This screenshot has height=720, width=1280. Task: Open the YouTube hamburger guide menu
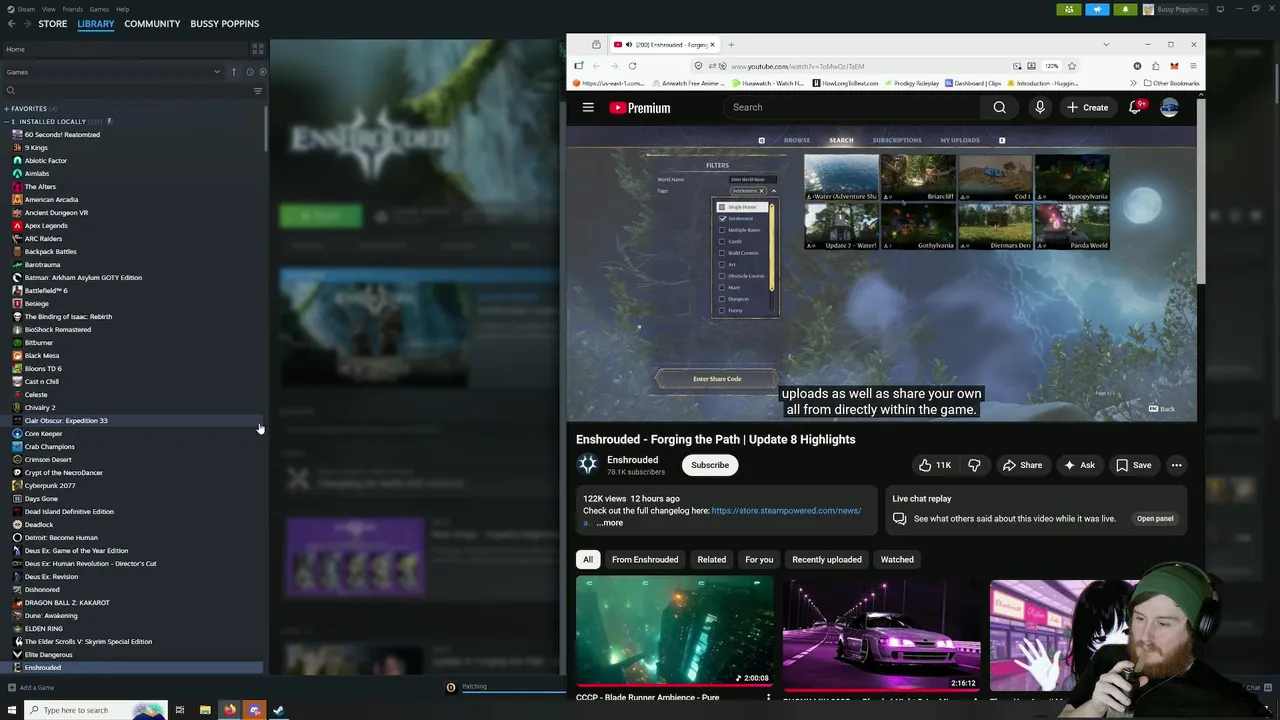pyautogui.click(x=588, y=107)
